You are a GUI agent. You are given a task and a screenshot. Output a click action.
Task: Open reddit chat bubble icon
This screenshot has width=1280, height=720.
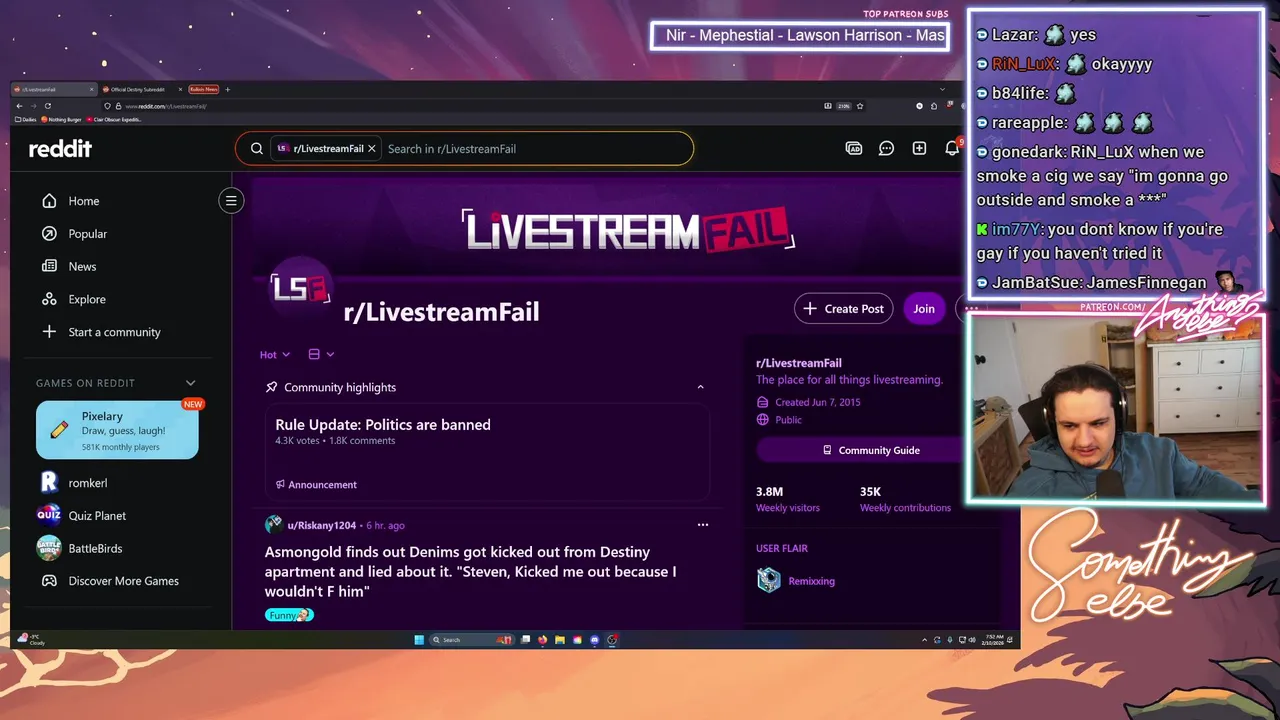point(886,148)
